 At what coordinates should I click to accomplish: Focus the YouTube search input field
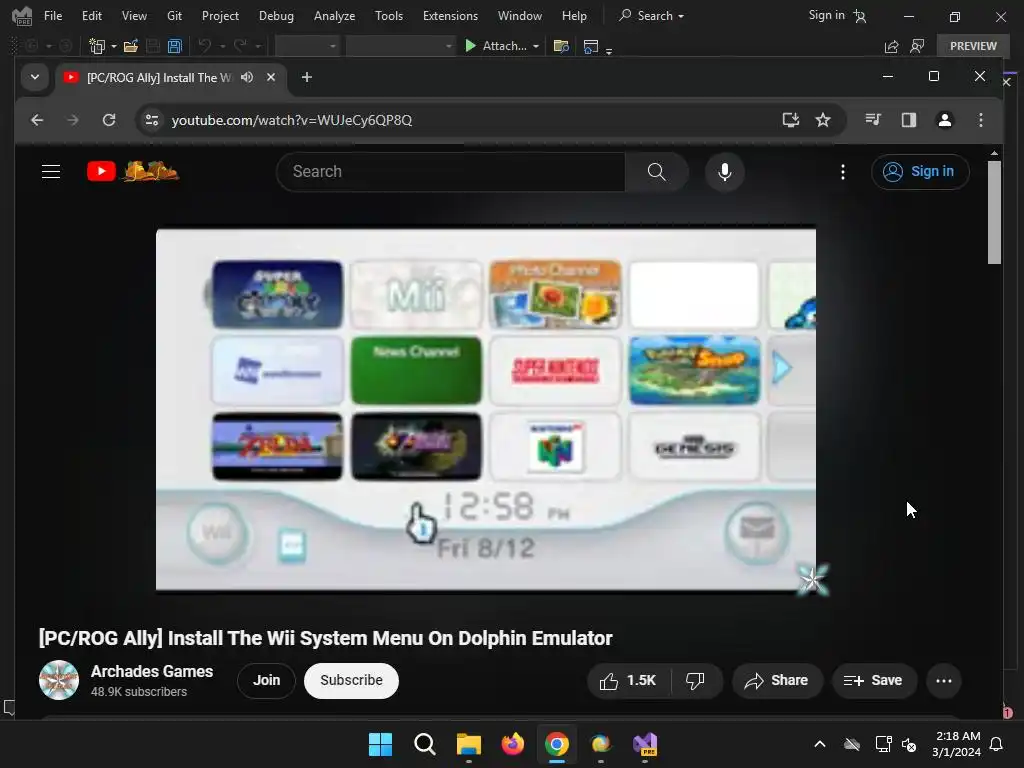pyautogui.click(x=451, y=172)
